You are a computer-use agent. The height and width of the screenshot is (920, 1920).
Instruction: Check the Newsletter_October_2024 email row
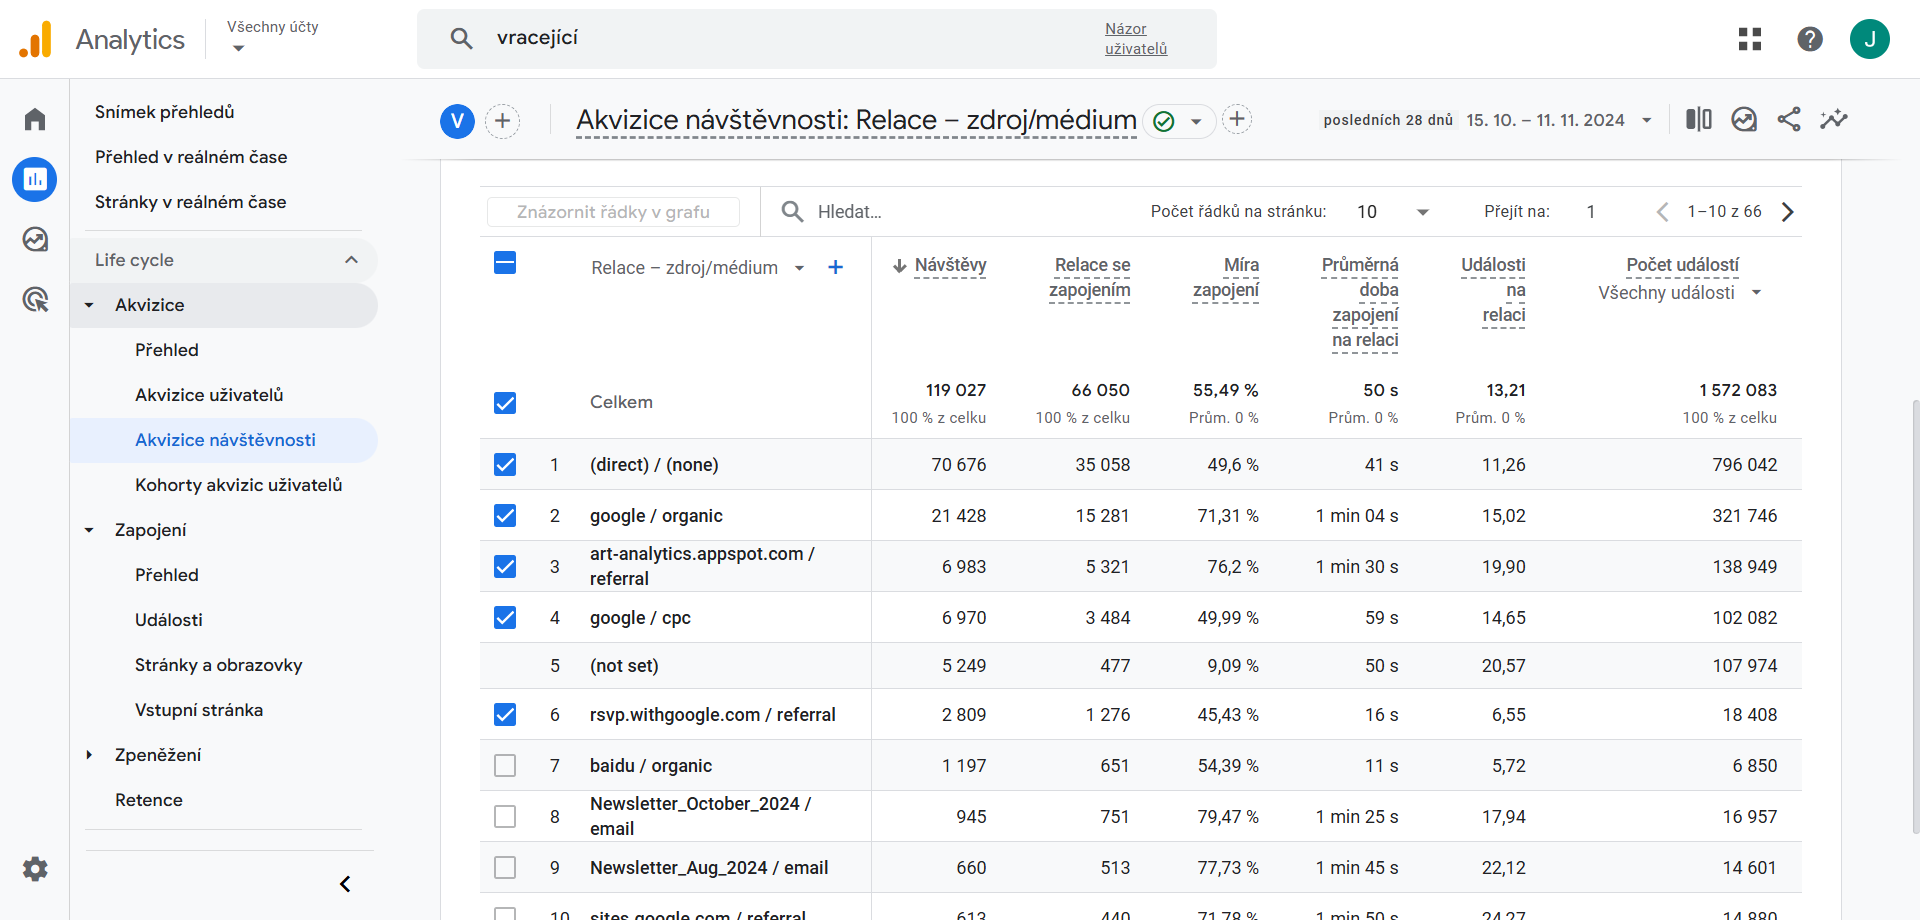point(505,817)
